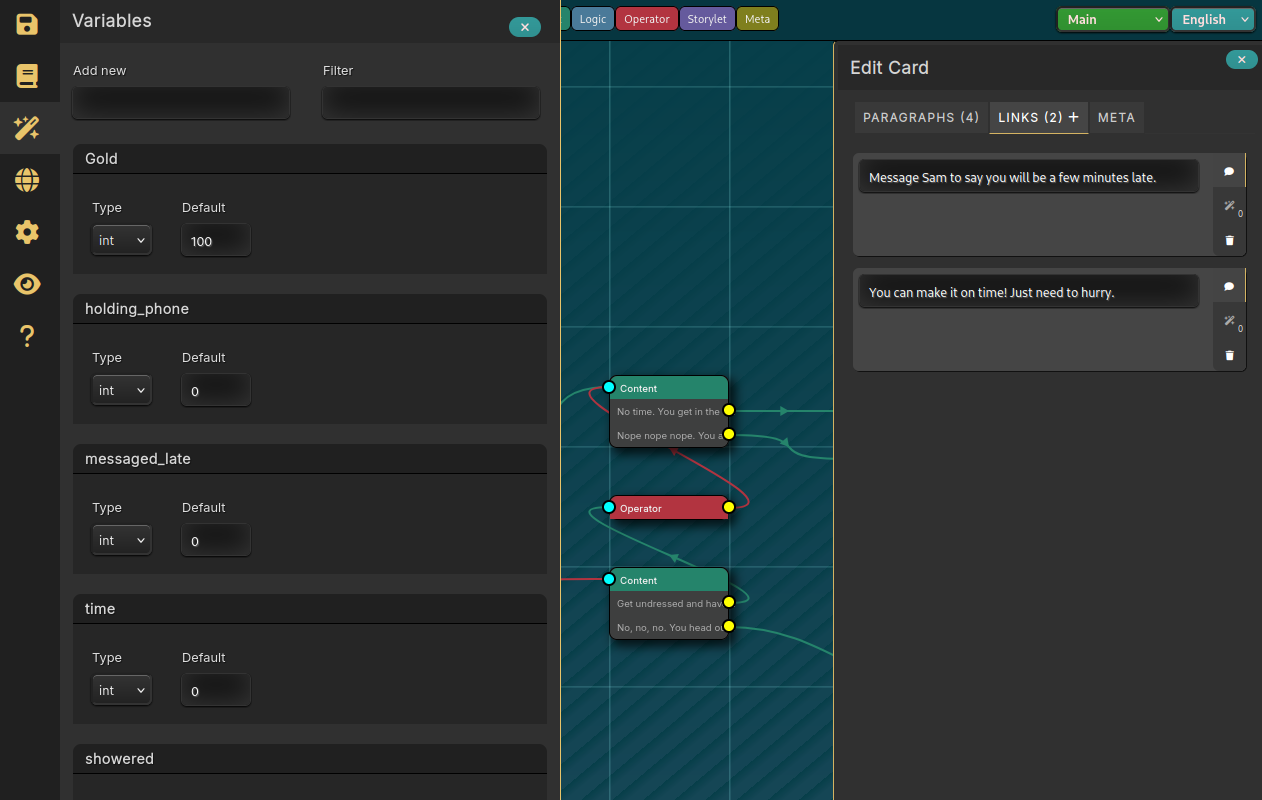The height and width of the screenshot is (800, 1262).
Task: Click output port of 'Nope nope nope' row
Action: point(729,434)
